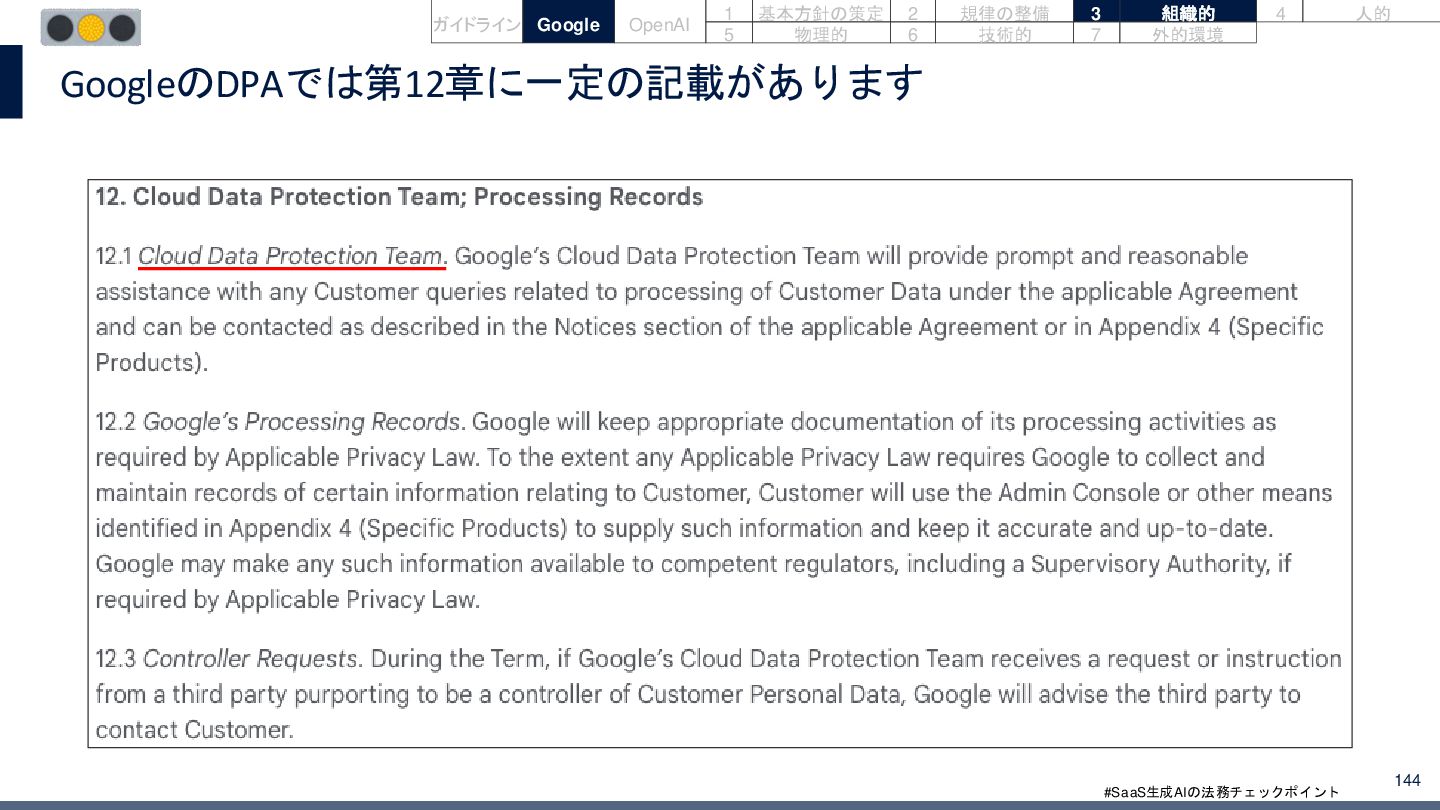Select section 7 外的環境
This screenshot has width=1440, height=810.
(x=1187, y=34)
